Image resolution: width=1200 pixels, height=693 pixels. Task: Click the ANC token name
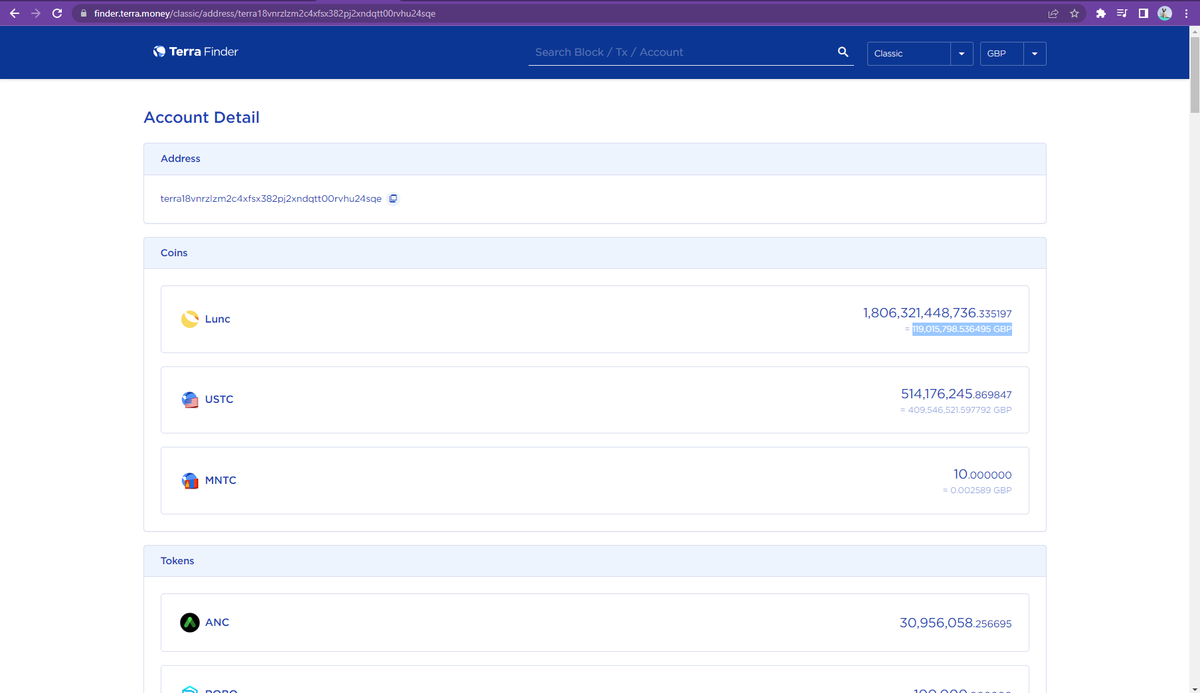(217, 622)
